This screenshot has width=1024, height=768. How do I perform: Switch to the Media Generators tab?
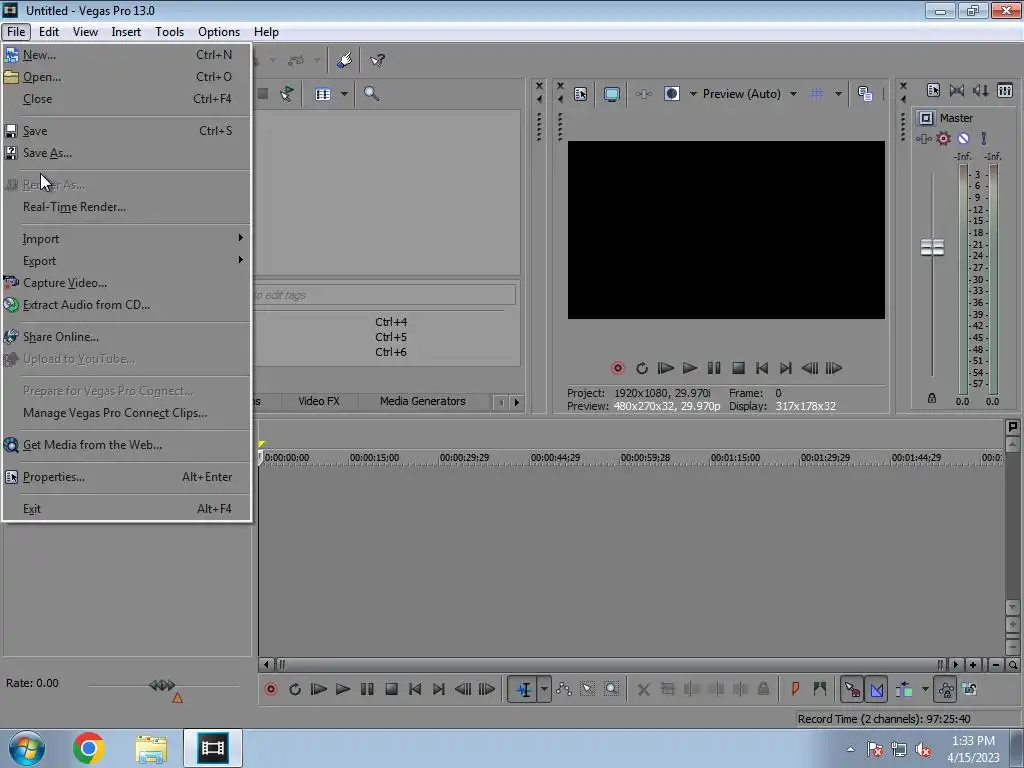(423, 401)
